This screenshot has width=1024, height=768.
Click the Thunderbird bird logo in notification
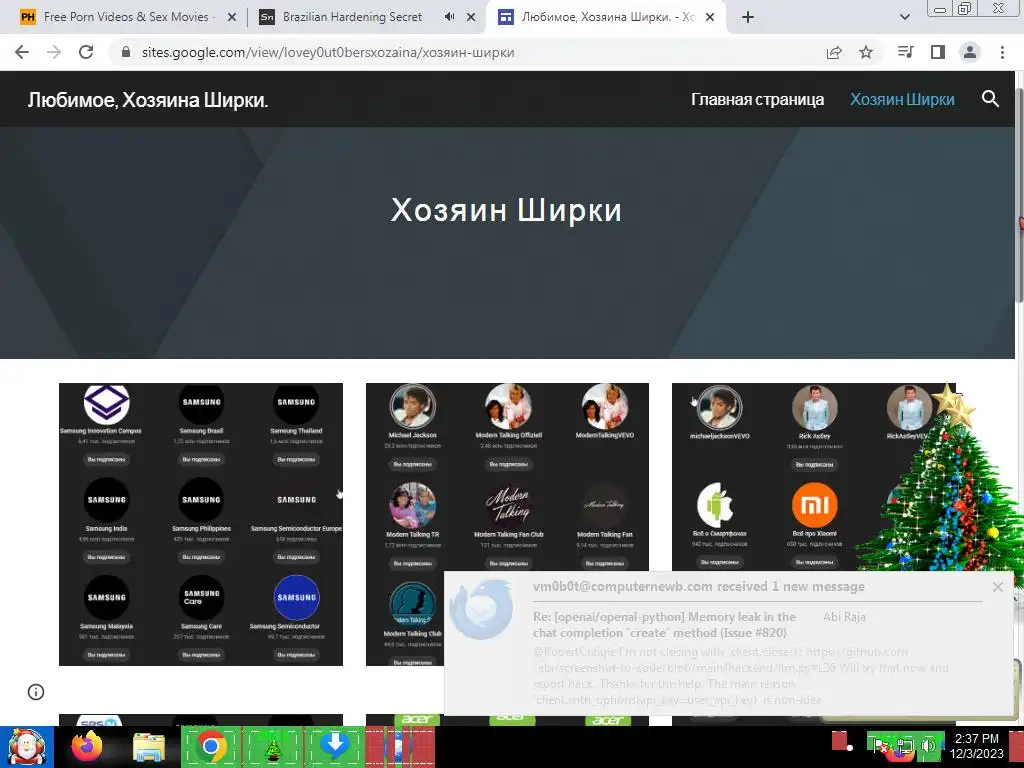tap(482, 609)
